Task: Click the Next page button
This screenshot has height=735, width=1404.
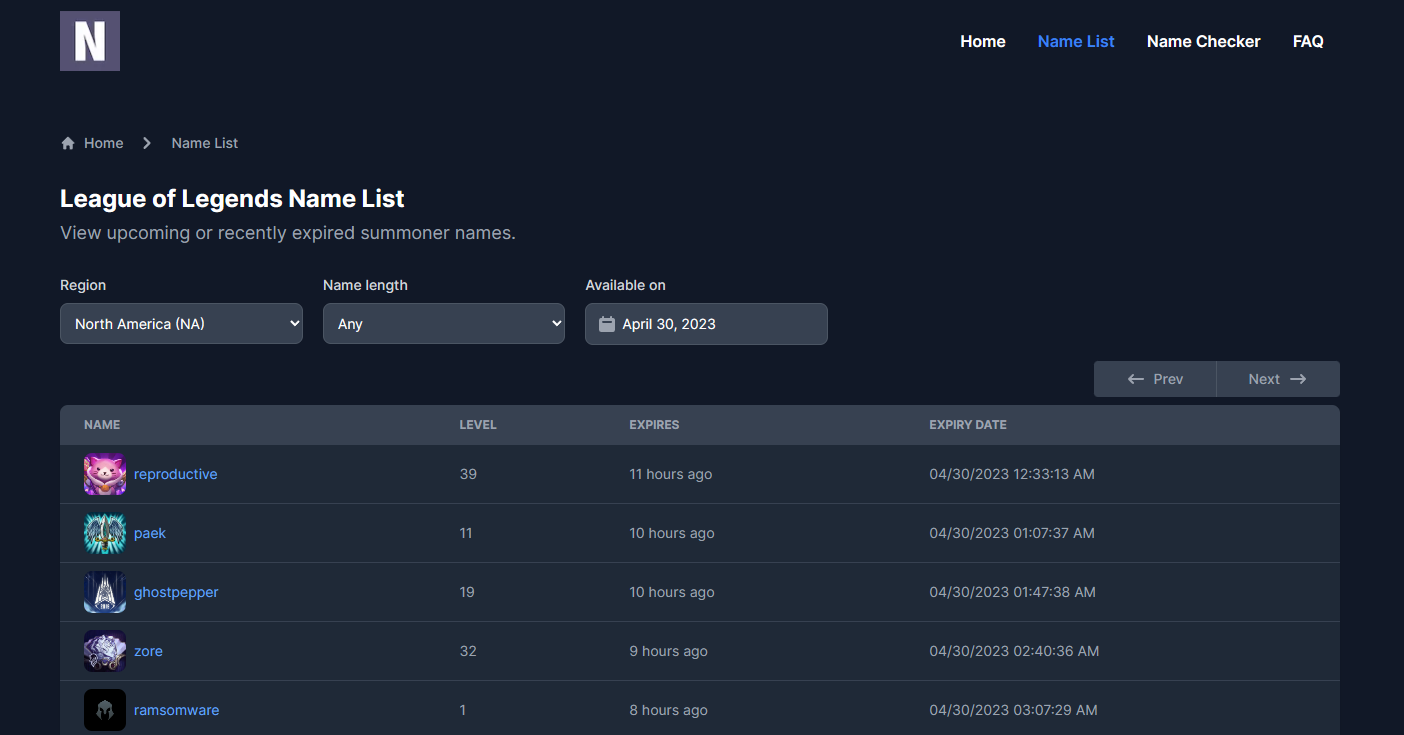Action: 1278,379
